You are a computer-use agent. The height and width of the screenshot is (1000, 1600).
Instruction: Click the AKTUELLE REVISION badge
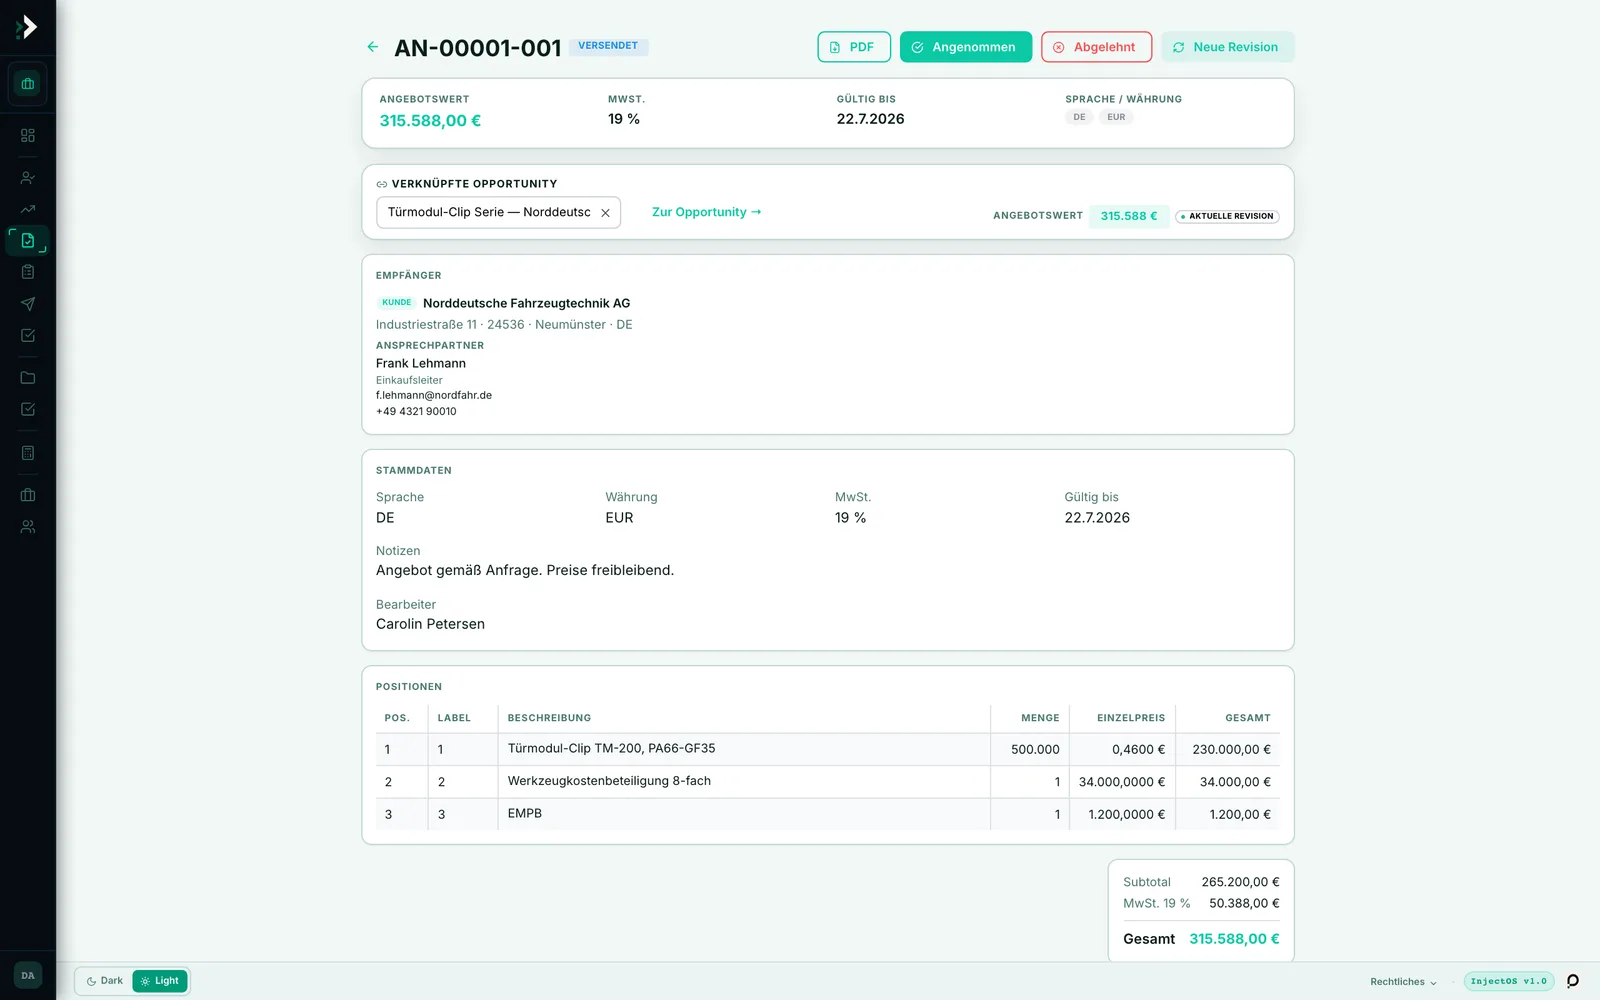pyautogui.click(x=1227, y=216)
